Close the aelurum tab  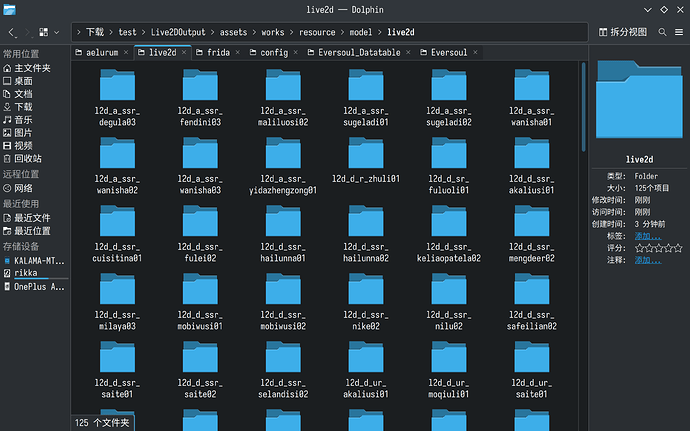point(126,52)
